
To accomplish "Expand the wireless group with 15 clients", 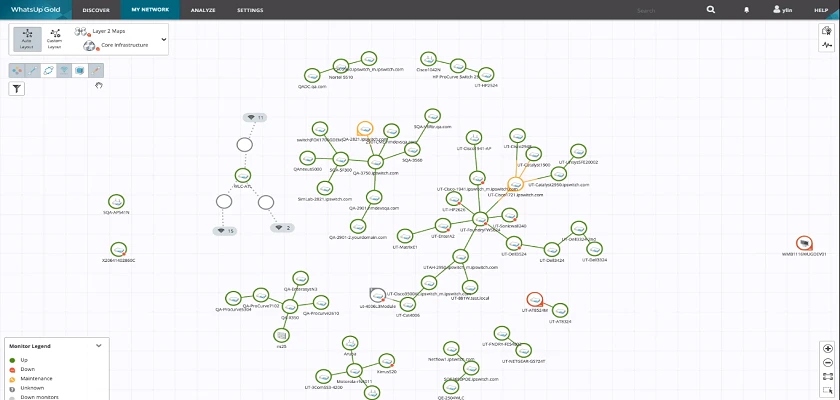I will pos(225,231).
